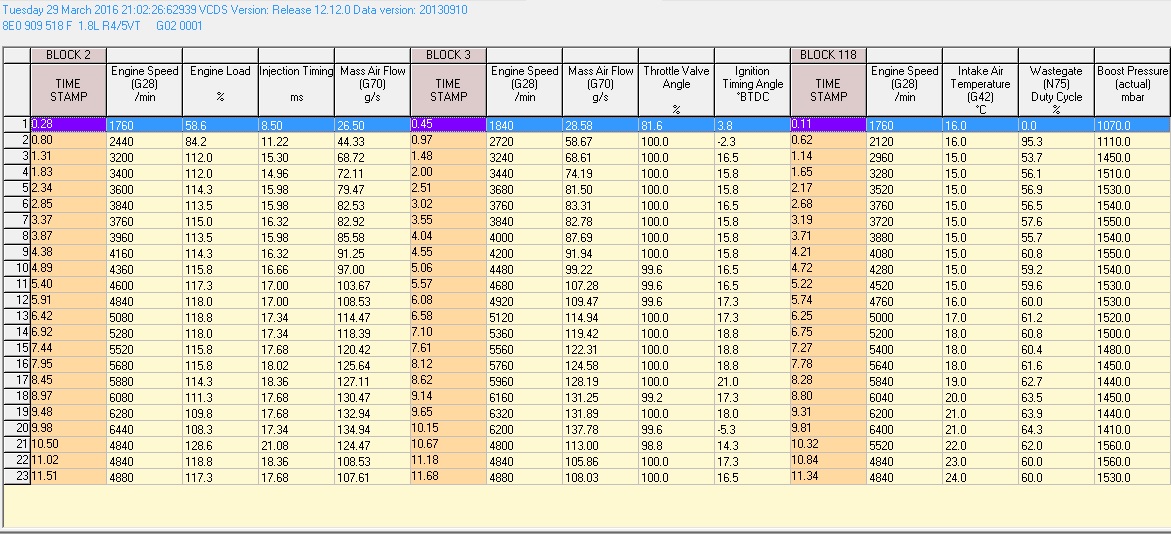The image size is (1171, 535).
Task: Click the BLOCK 3 header cell
Action: coord(448,55)
